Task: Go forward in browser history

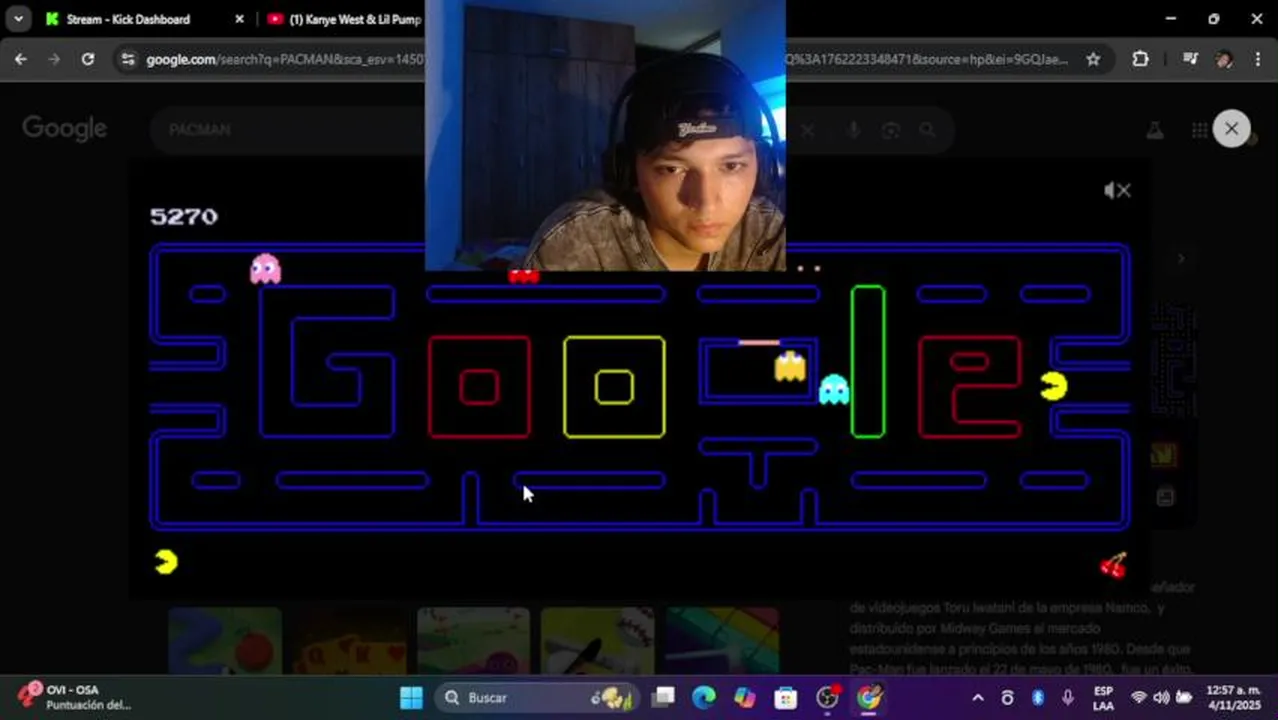Action: point(54,59)
